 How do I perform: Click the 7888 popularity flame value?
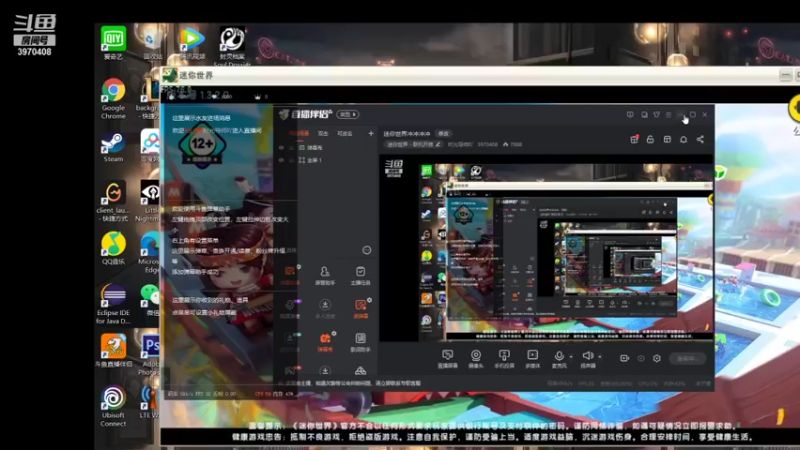[x=513, y=144]
